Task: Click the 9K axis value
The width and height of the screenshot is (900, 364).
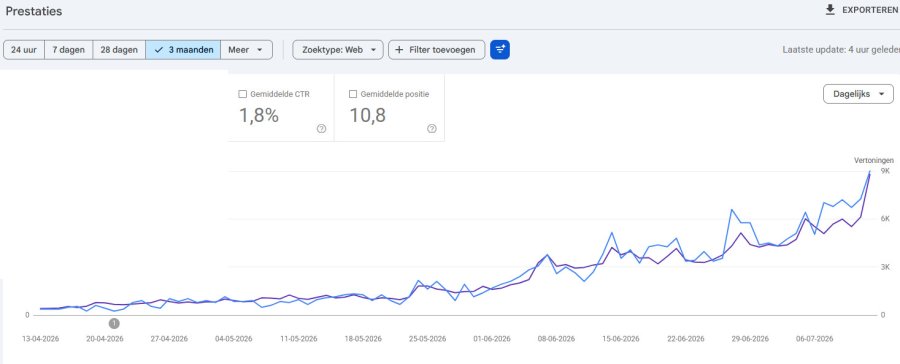Action: click(885, 171)
